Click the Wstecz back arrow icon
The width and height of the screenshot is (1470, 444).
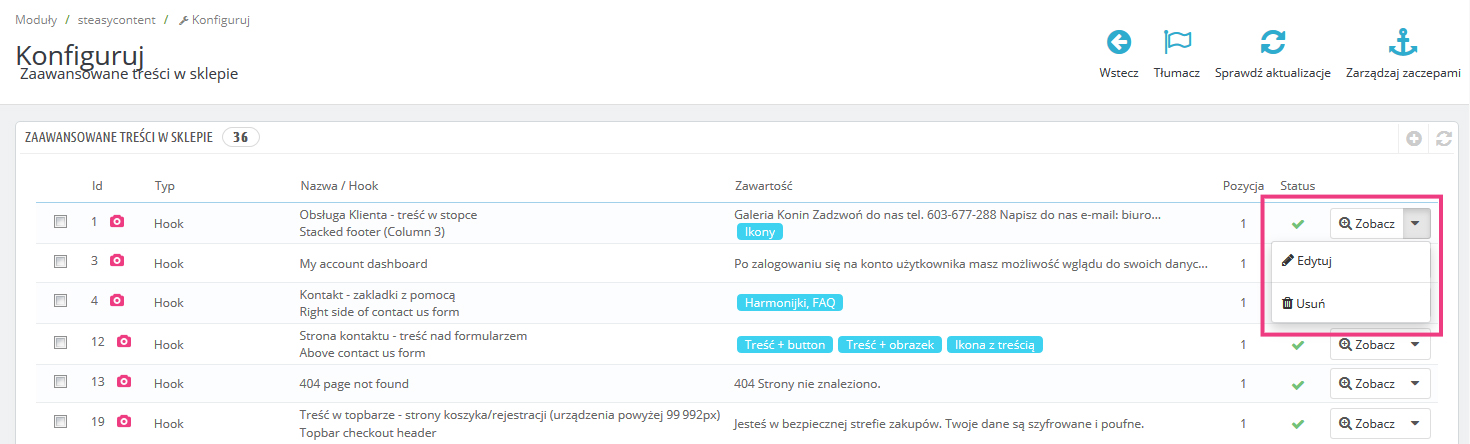pos(1118,43)
